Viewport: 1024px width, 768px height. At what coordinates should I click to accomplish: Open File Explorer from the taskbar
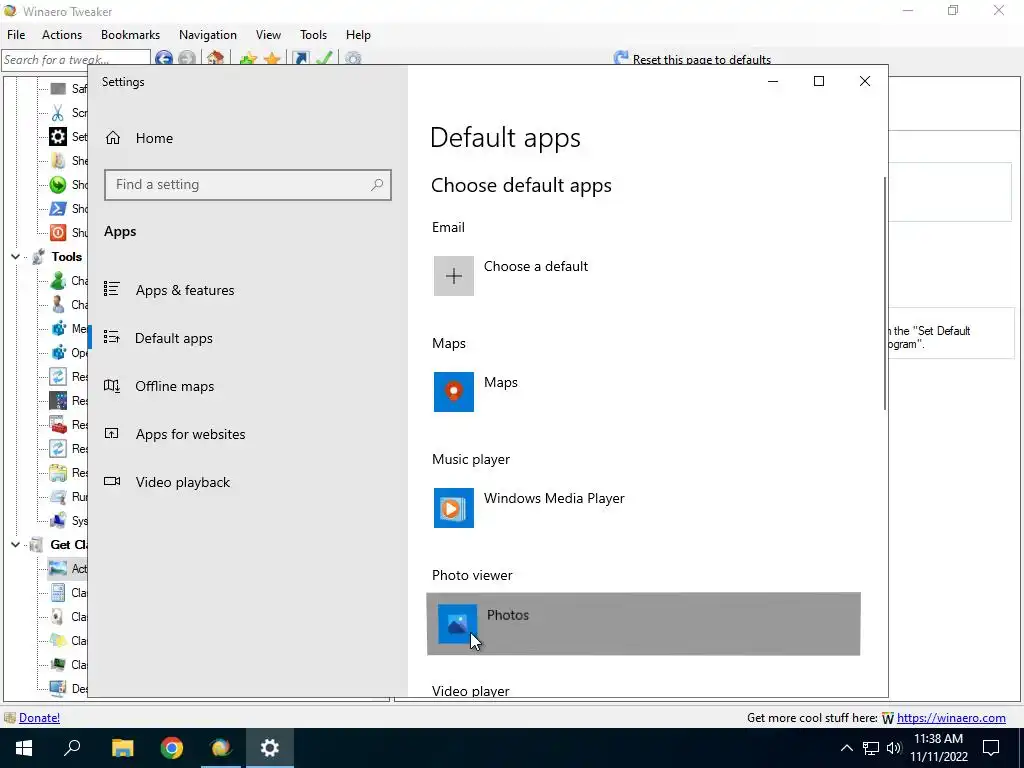122,748
